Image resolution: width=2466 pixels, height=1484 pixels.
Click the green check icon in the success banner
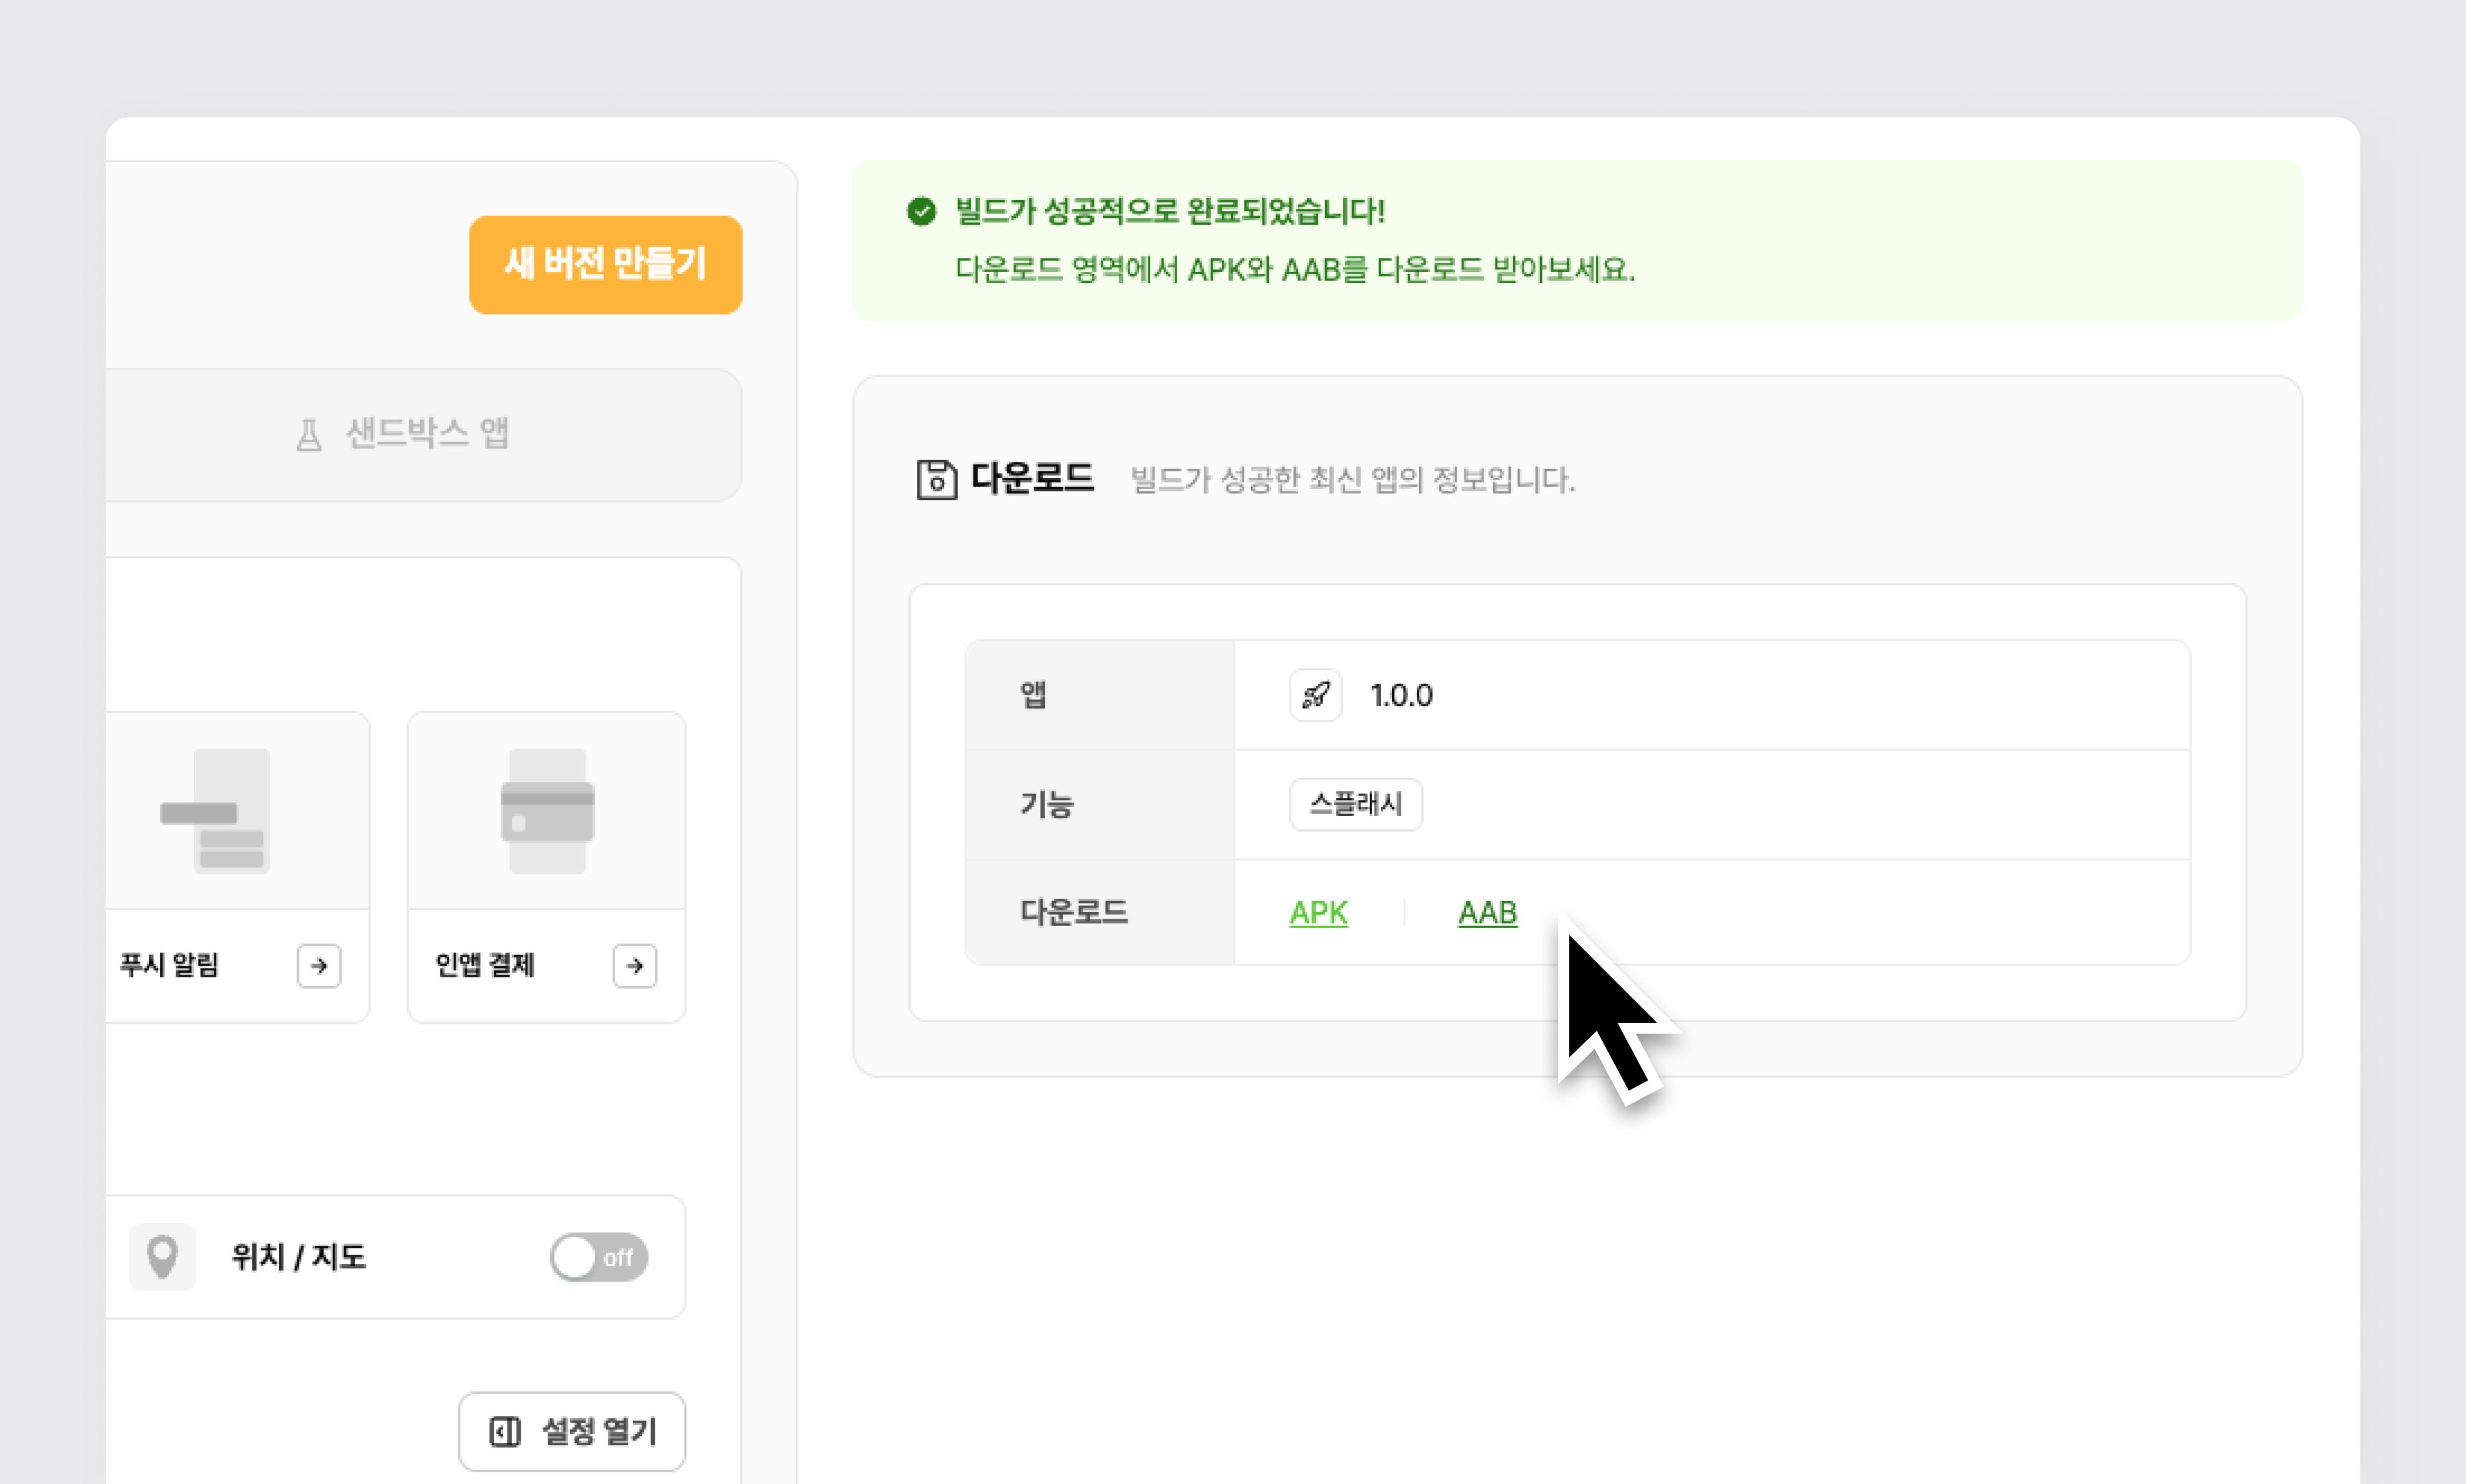[921, 211]
